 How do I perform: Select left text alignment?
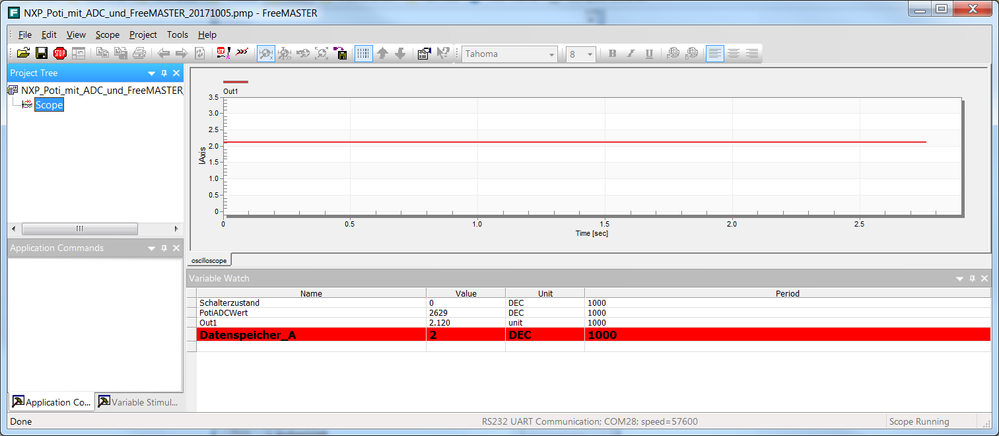pyautogui.click(x=715, y=54)
